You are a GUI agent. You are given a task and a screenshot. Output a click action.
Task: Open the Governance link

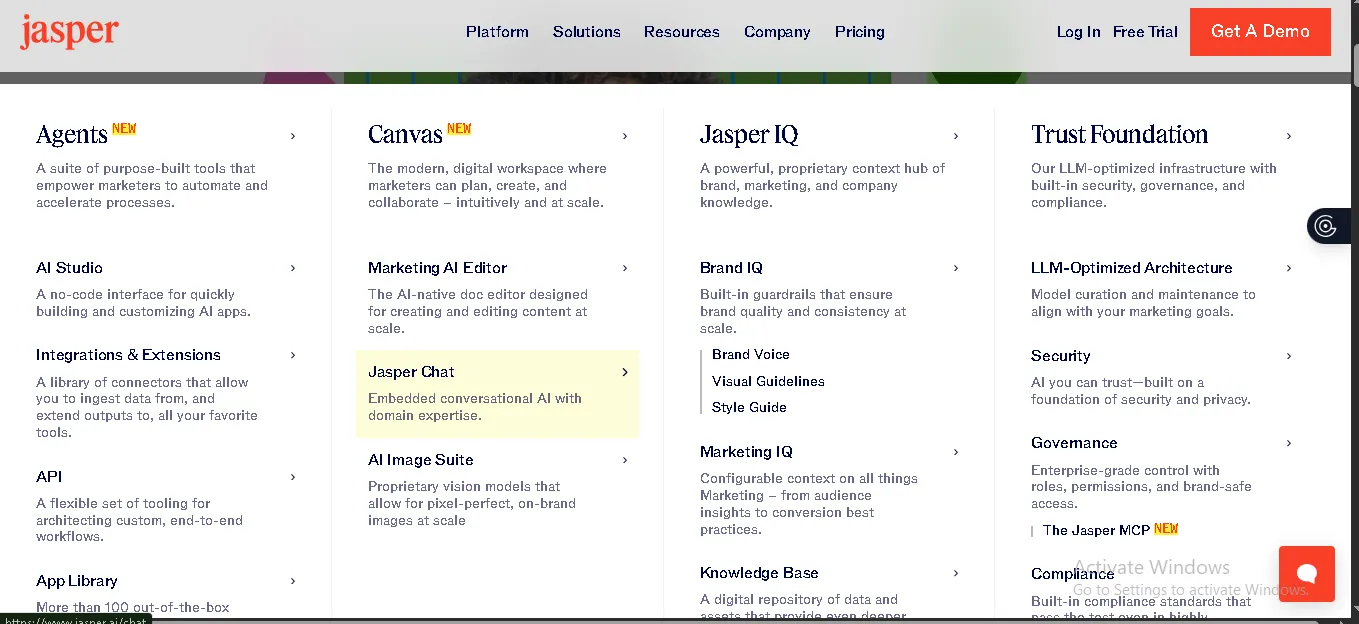click(x=1074, y=443)
